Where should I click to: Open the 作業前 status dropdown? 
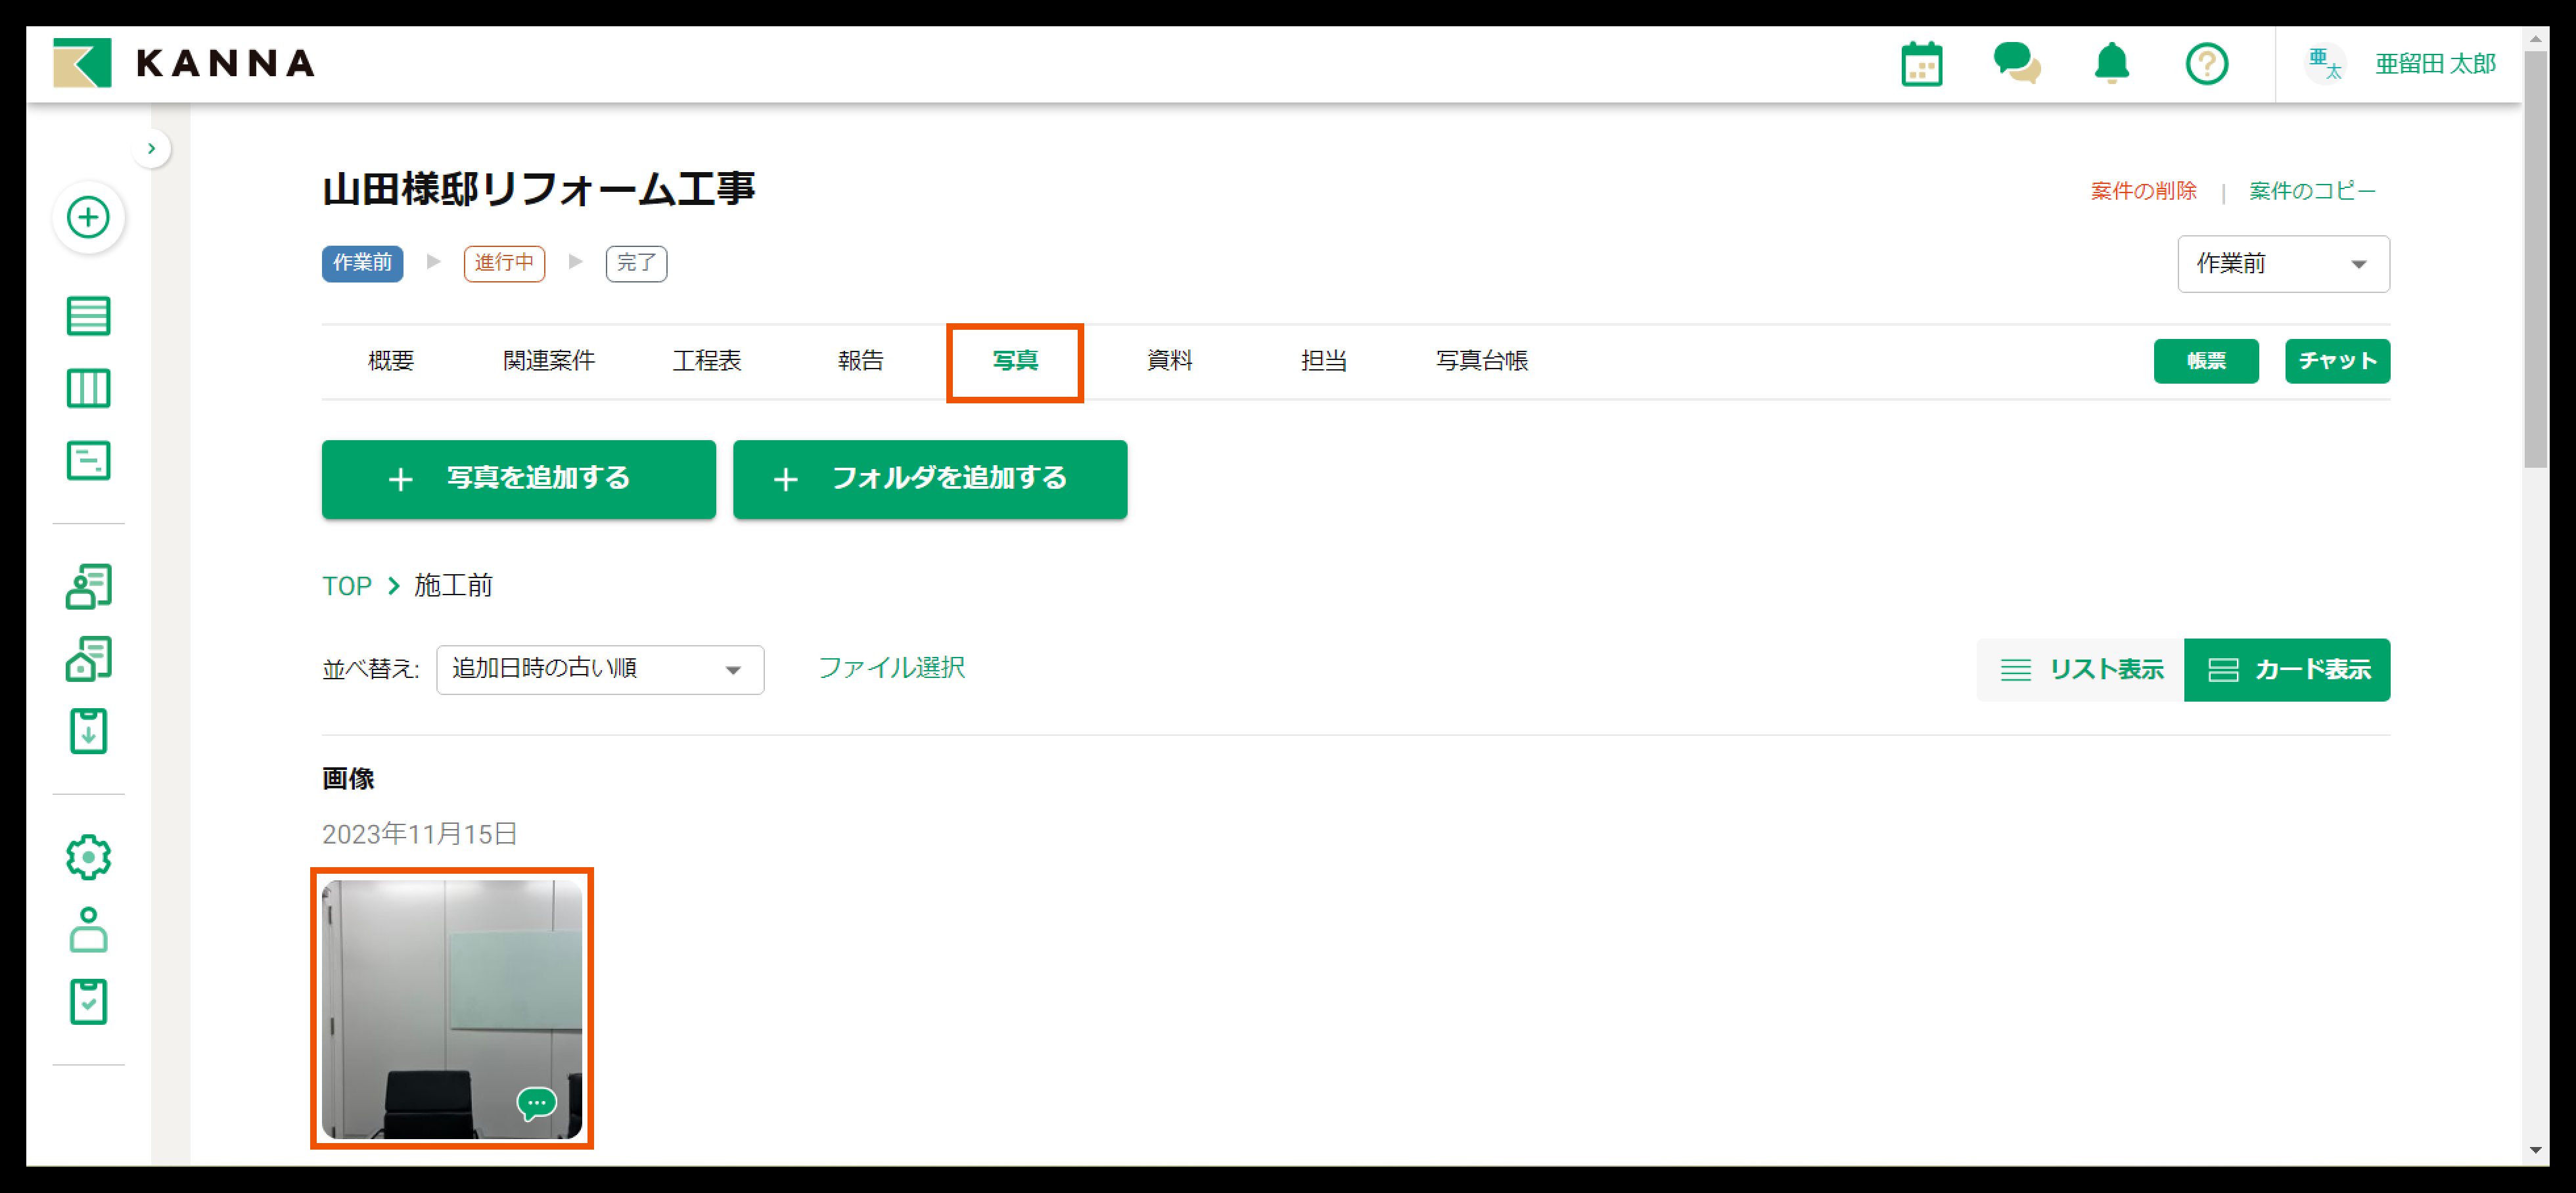tap(2283, 264)
